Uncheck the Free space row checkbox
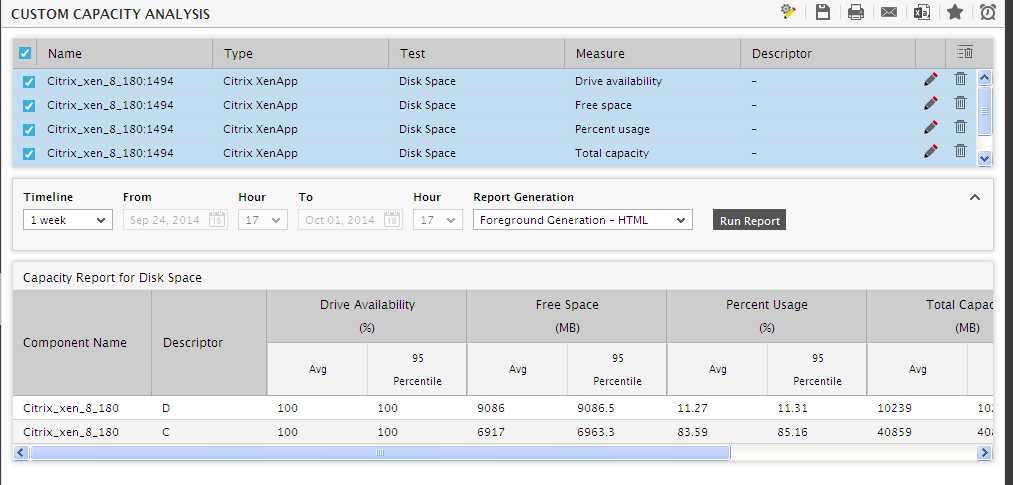This screenshot has width=1013, height=485. tap(29, 106)
